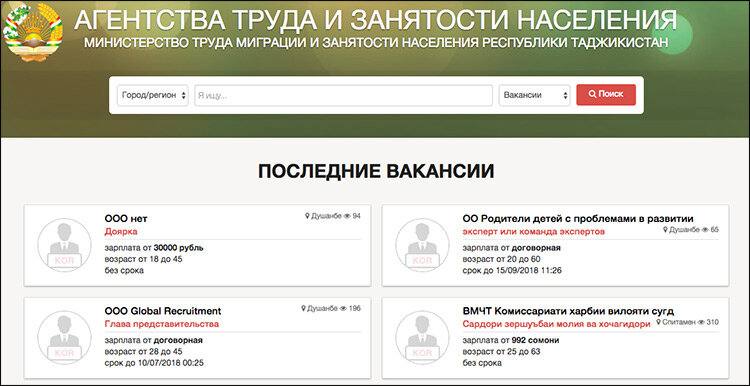750x386 pixels.
Task: Open the Город/регион dropdown
Action: 153,95
